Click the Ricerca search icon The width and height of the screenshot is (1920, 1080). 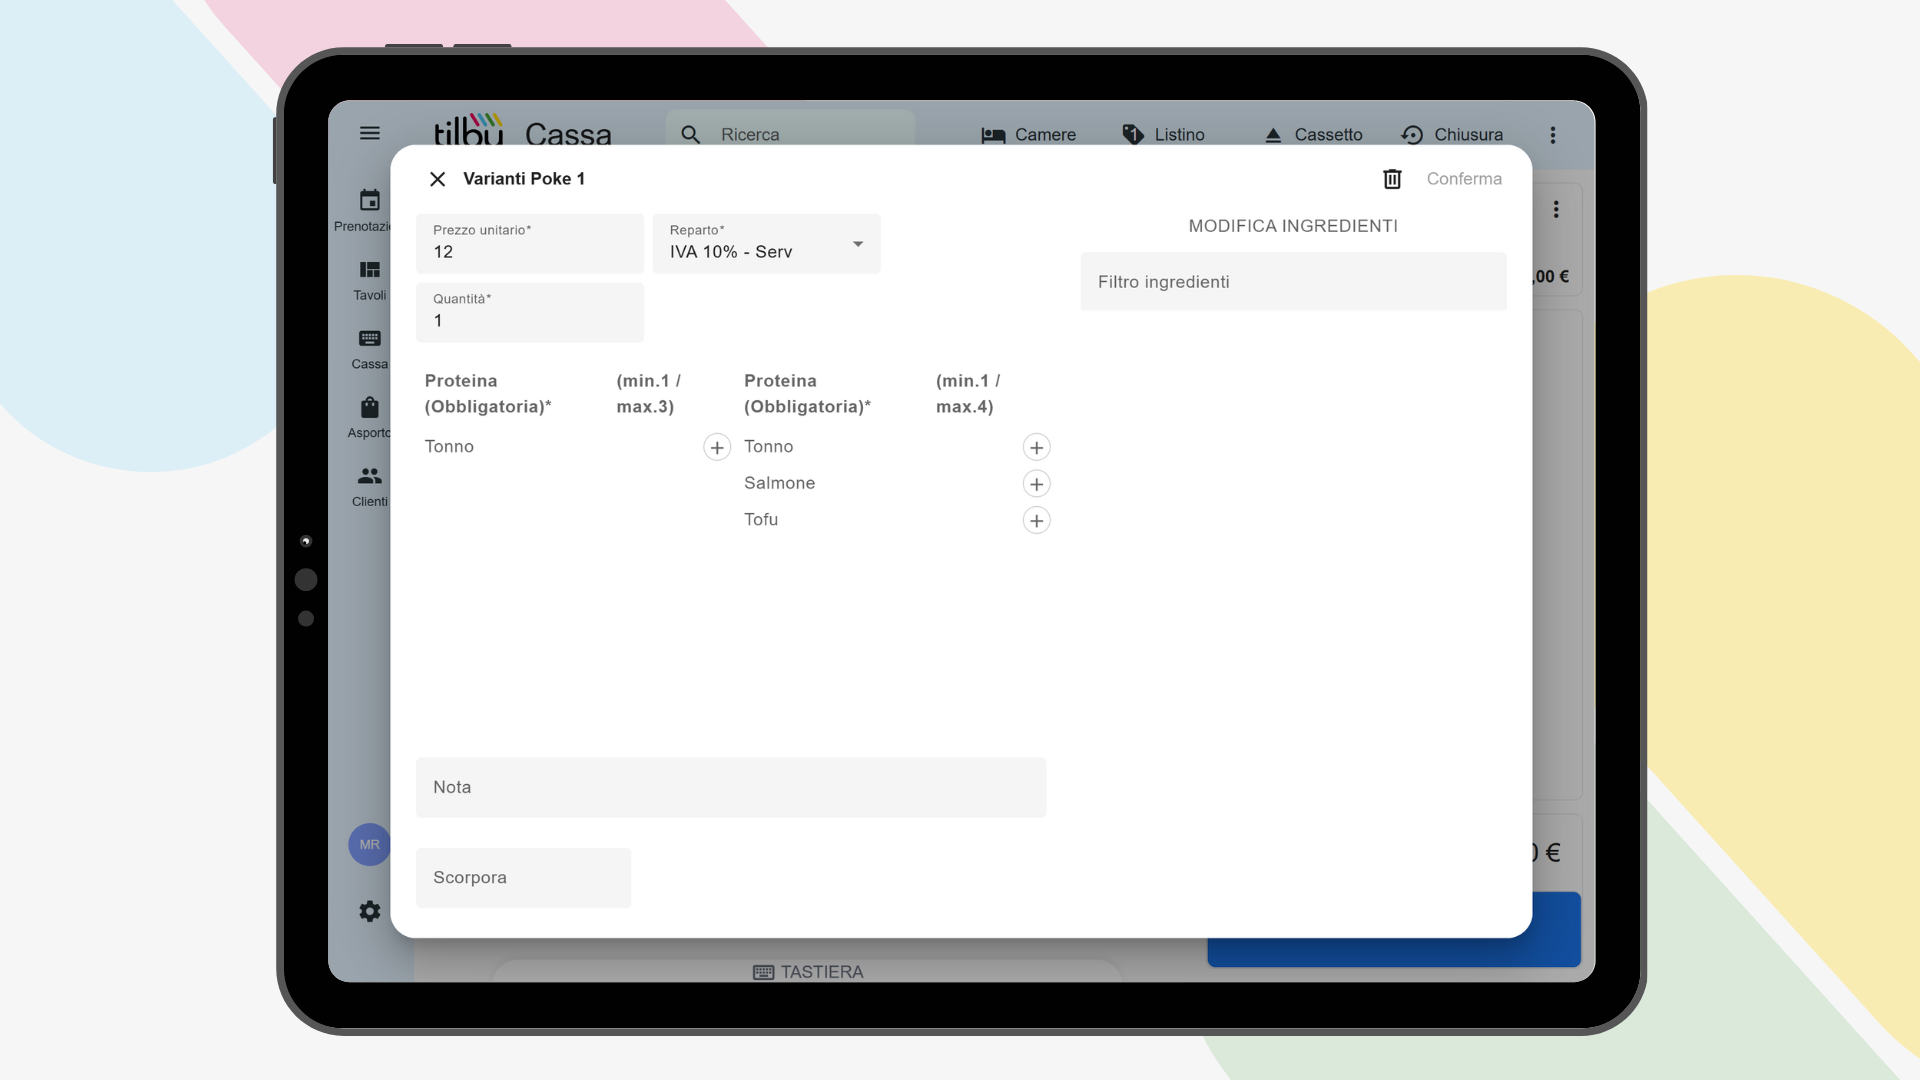pos(691,134)
